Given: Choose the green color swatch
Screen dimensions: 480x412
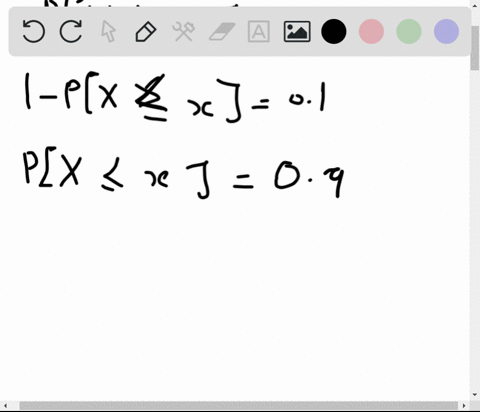Looking at the screenshot, I should (409, 31).
